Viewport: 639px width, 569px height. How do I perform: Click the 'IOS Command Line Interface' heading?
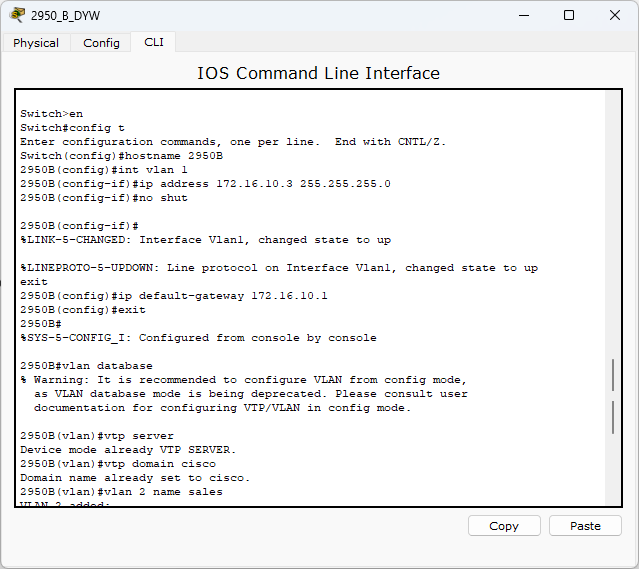(x=318, y=73)
